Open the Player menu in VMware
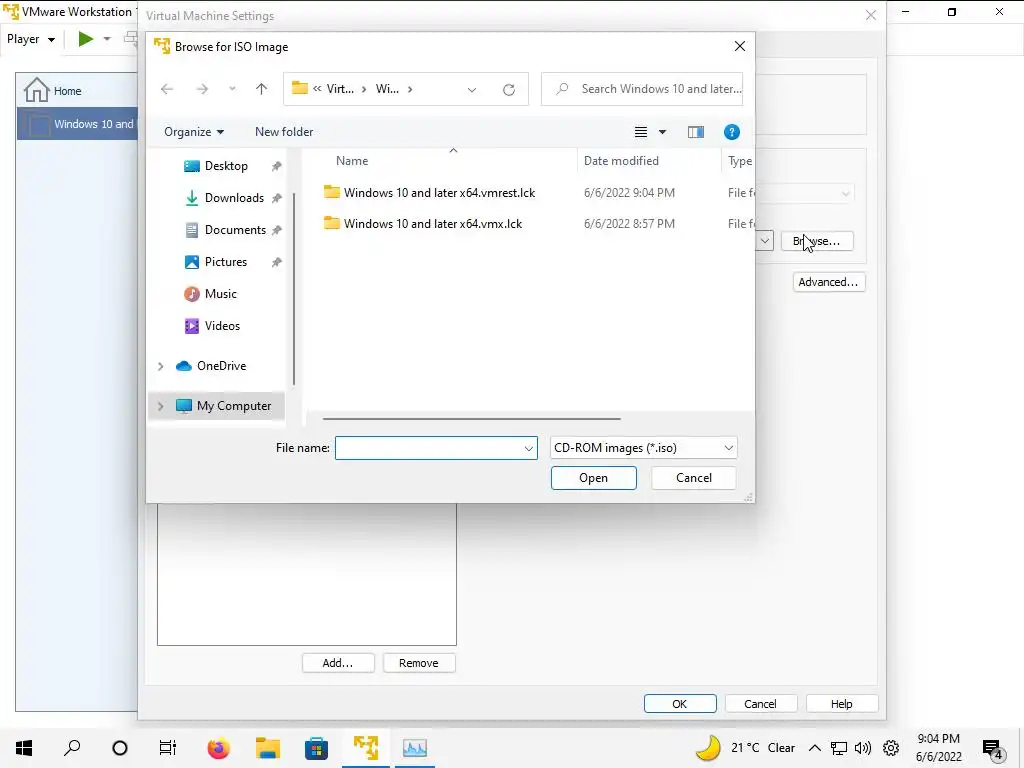Image resolution: width=1024 pixels, height=768 pixels. point(31,39)
